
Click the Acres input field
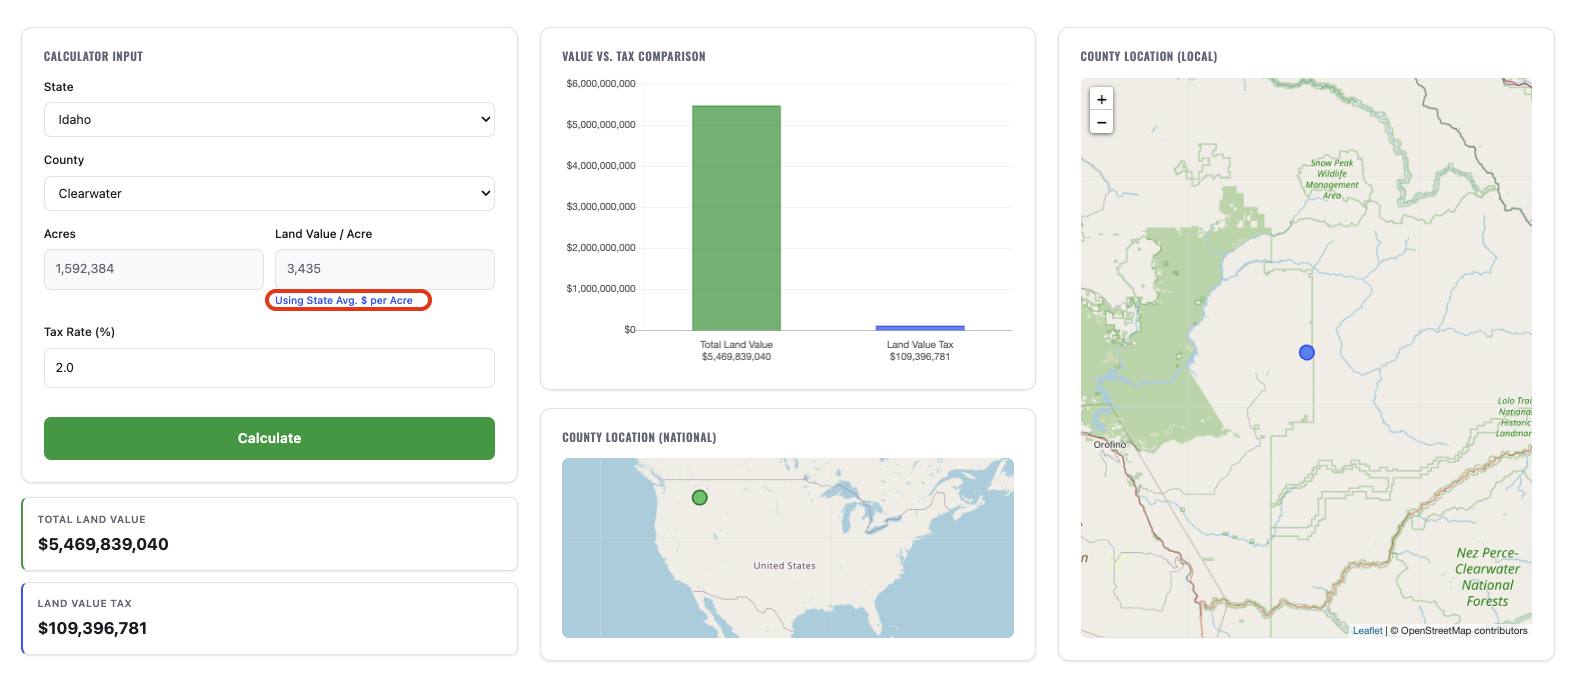coord(153,269)
